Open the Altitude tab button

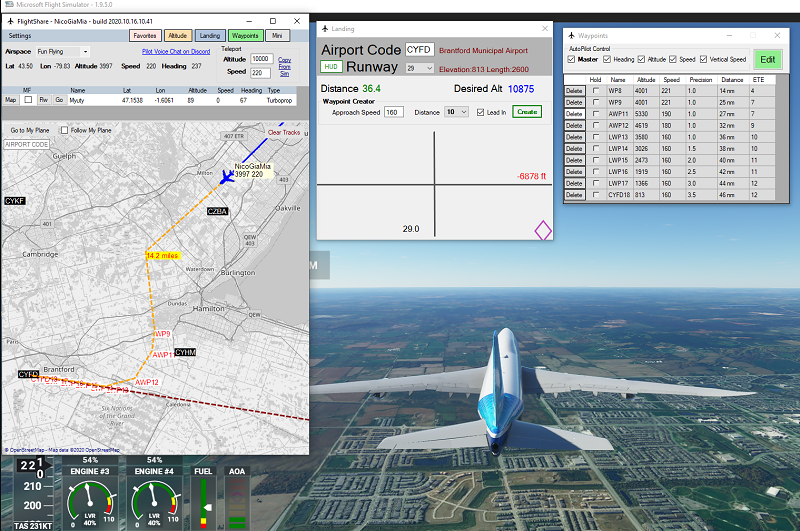point(178,36)
